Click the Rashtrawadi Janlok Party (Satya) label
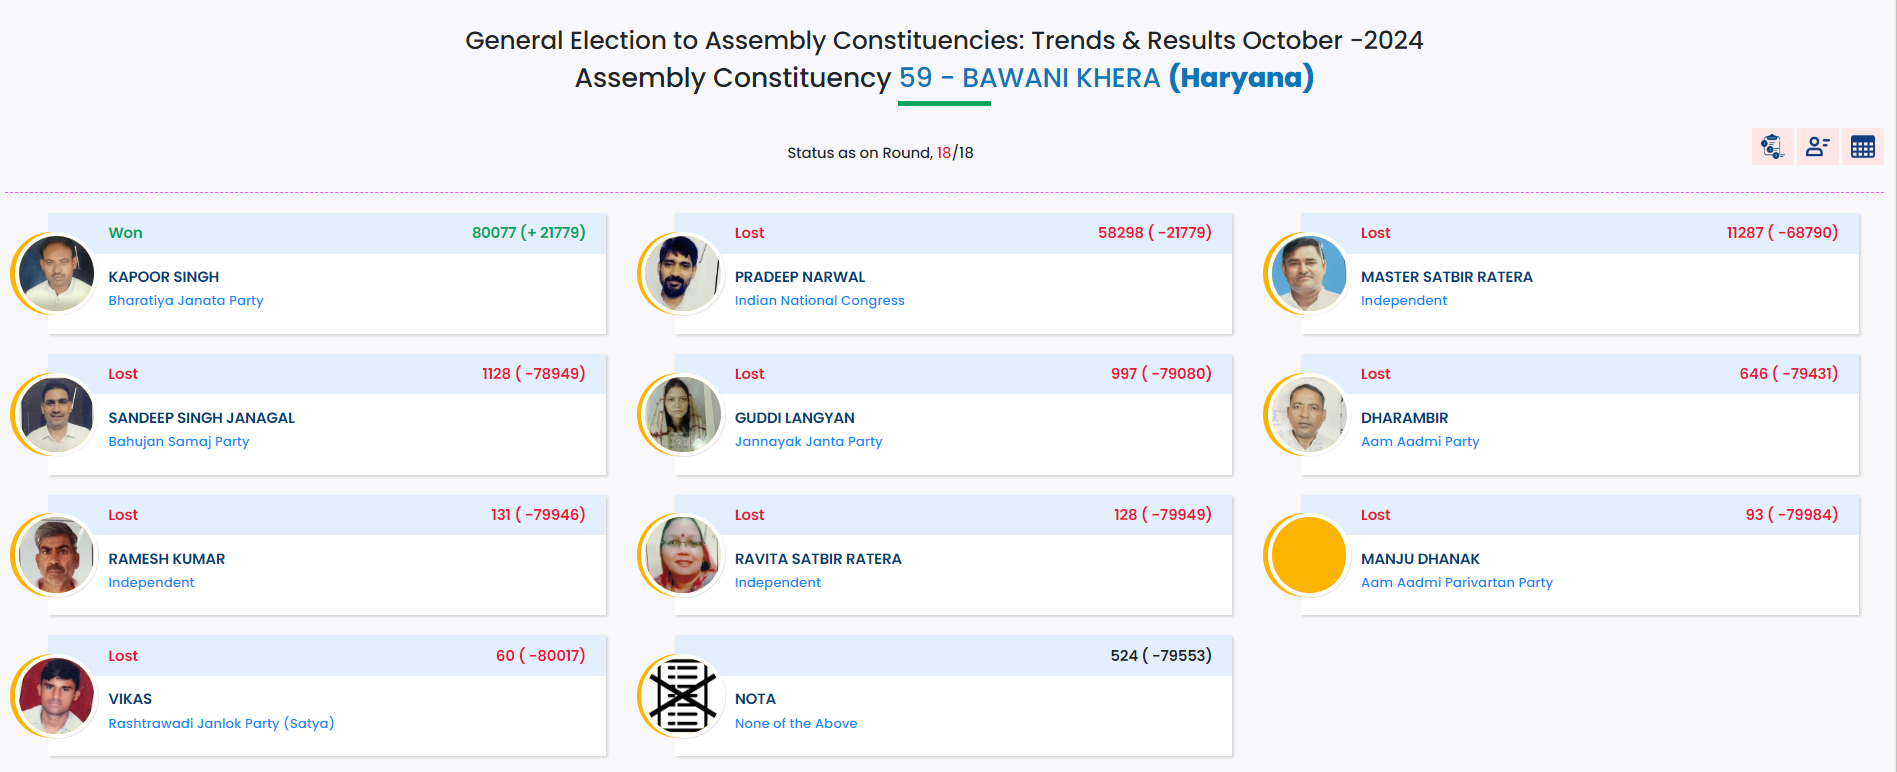Image resolution: width=1897 pixels, height=772 pixels. pos(221,723)
